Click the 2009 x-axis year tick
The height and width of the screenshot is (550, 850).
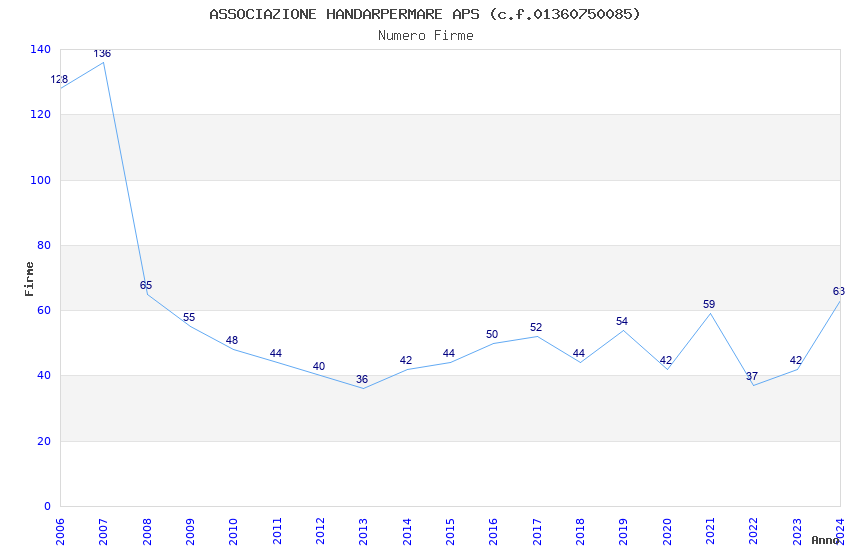tap(190, 532)
